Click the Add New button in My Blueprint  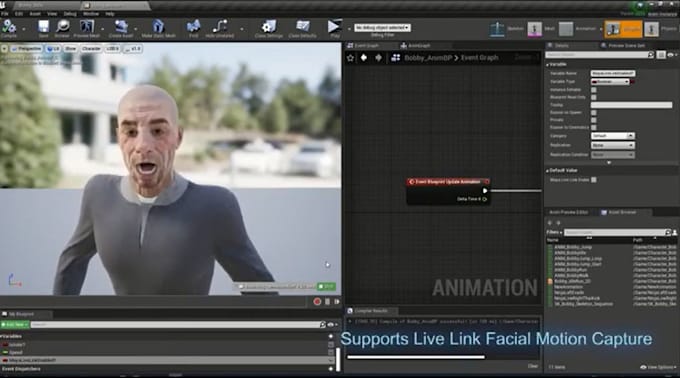pos(14,325)
